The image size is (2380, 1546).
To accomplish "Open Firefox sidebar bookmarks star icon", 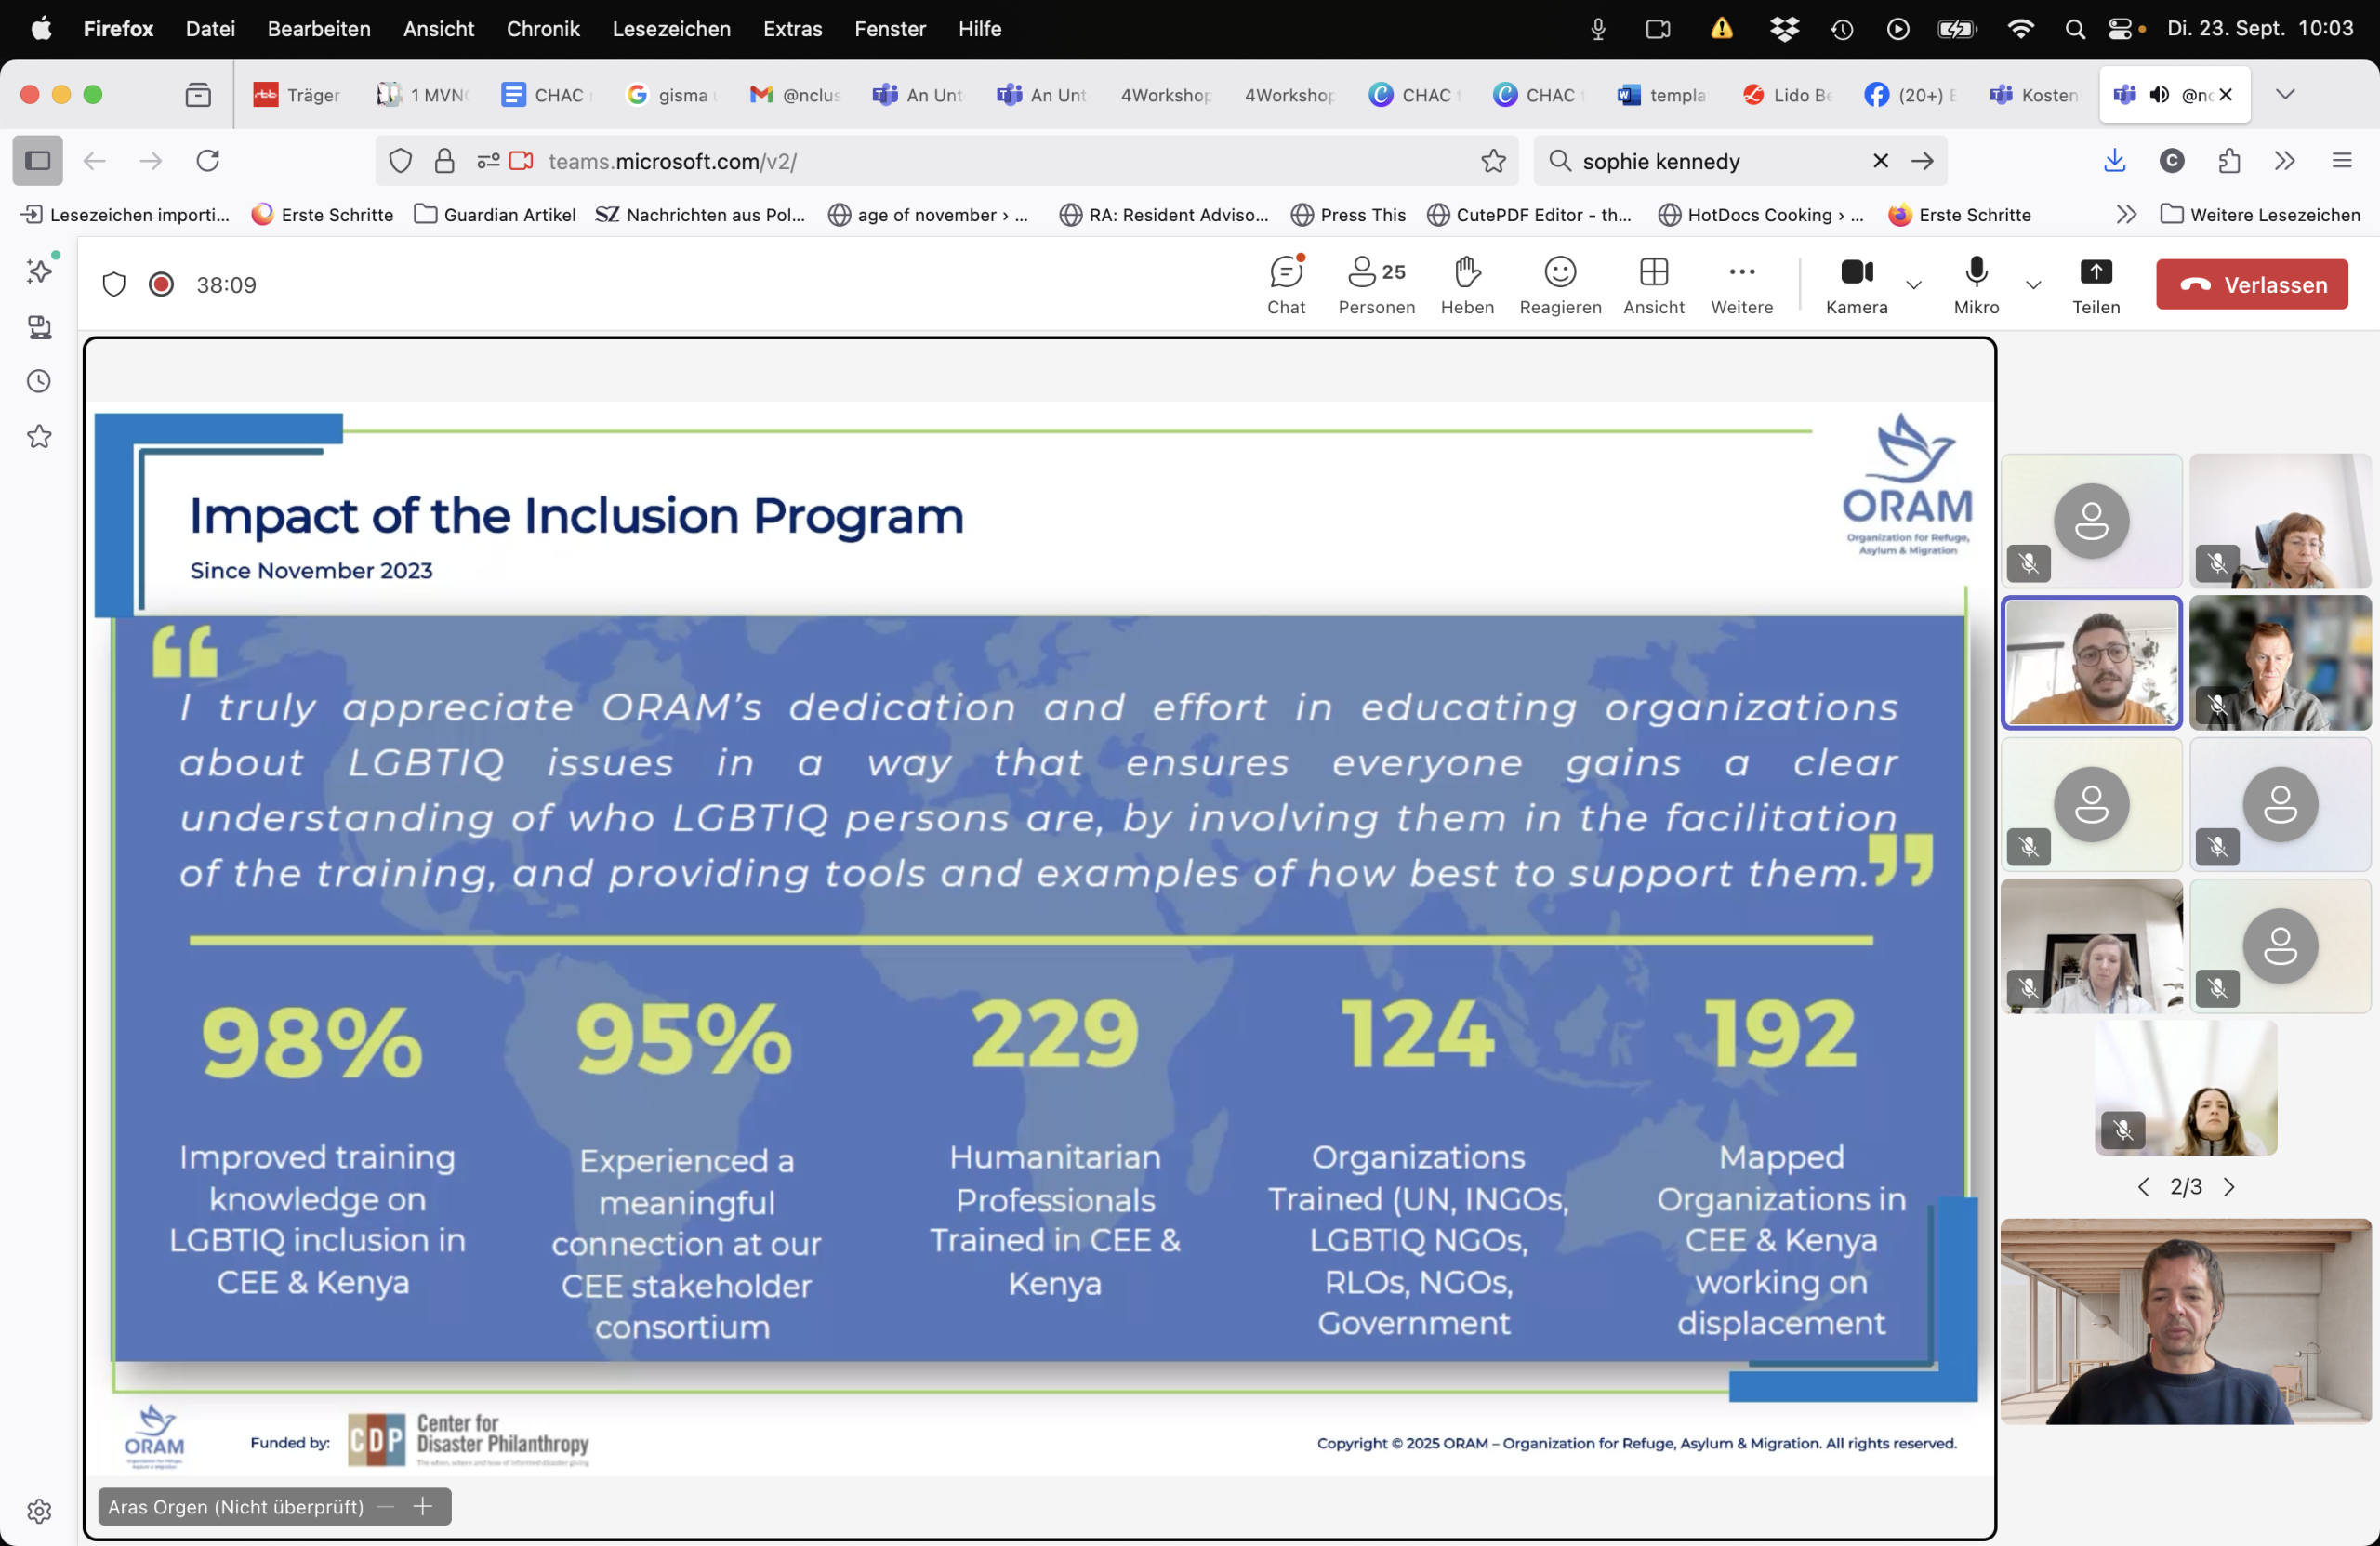I will click(x=39, y=437).
